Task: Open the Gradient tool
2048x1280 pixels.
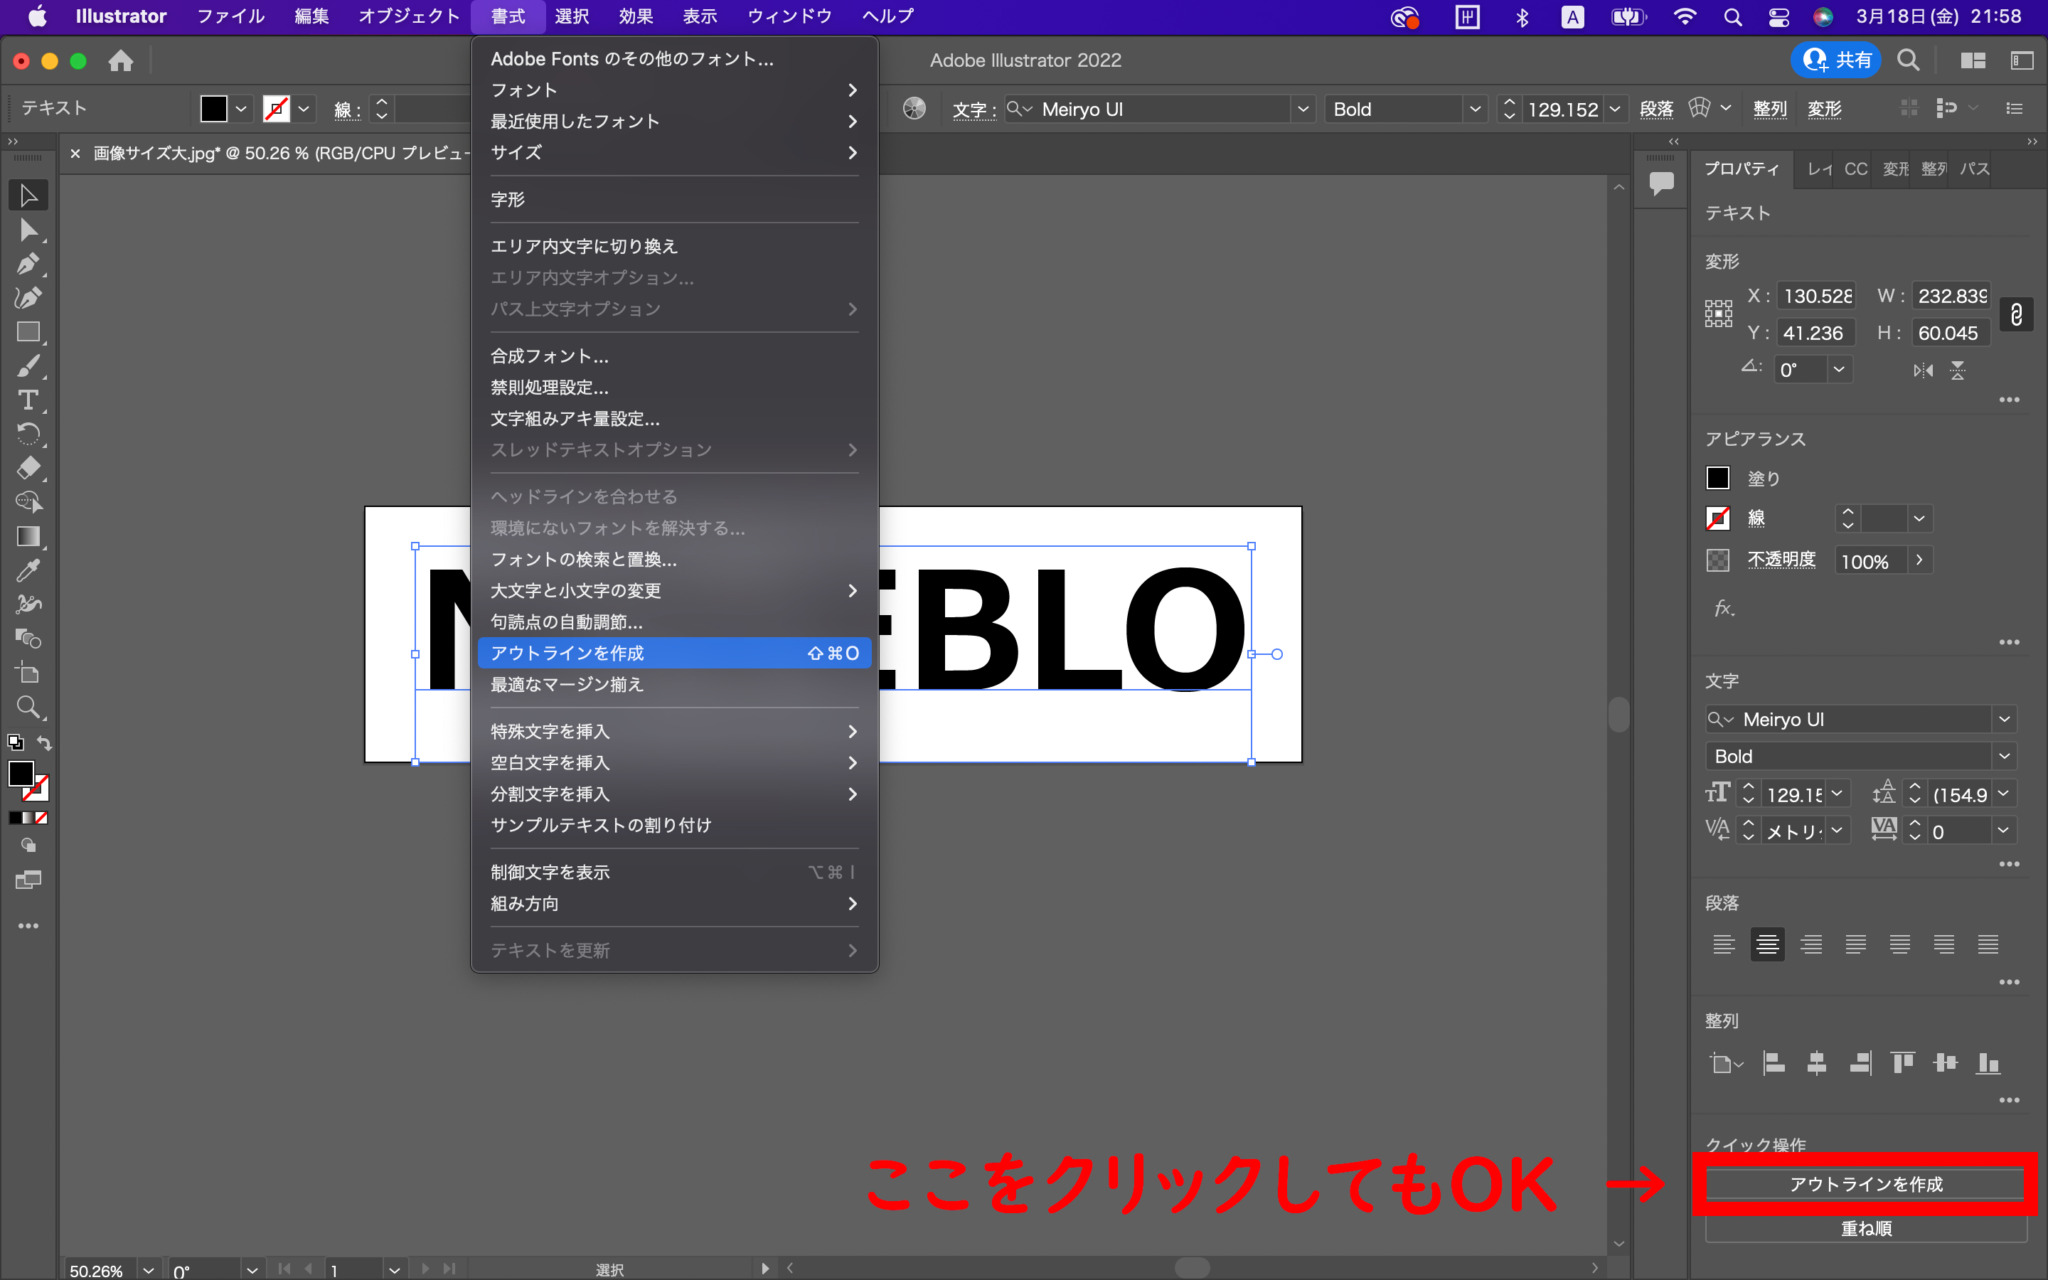Action: 28,536
